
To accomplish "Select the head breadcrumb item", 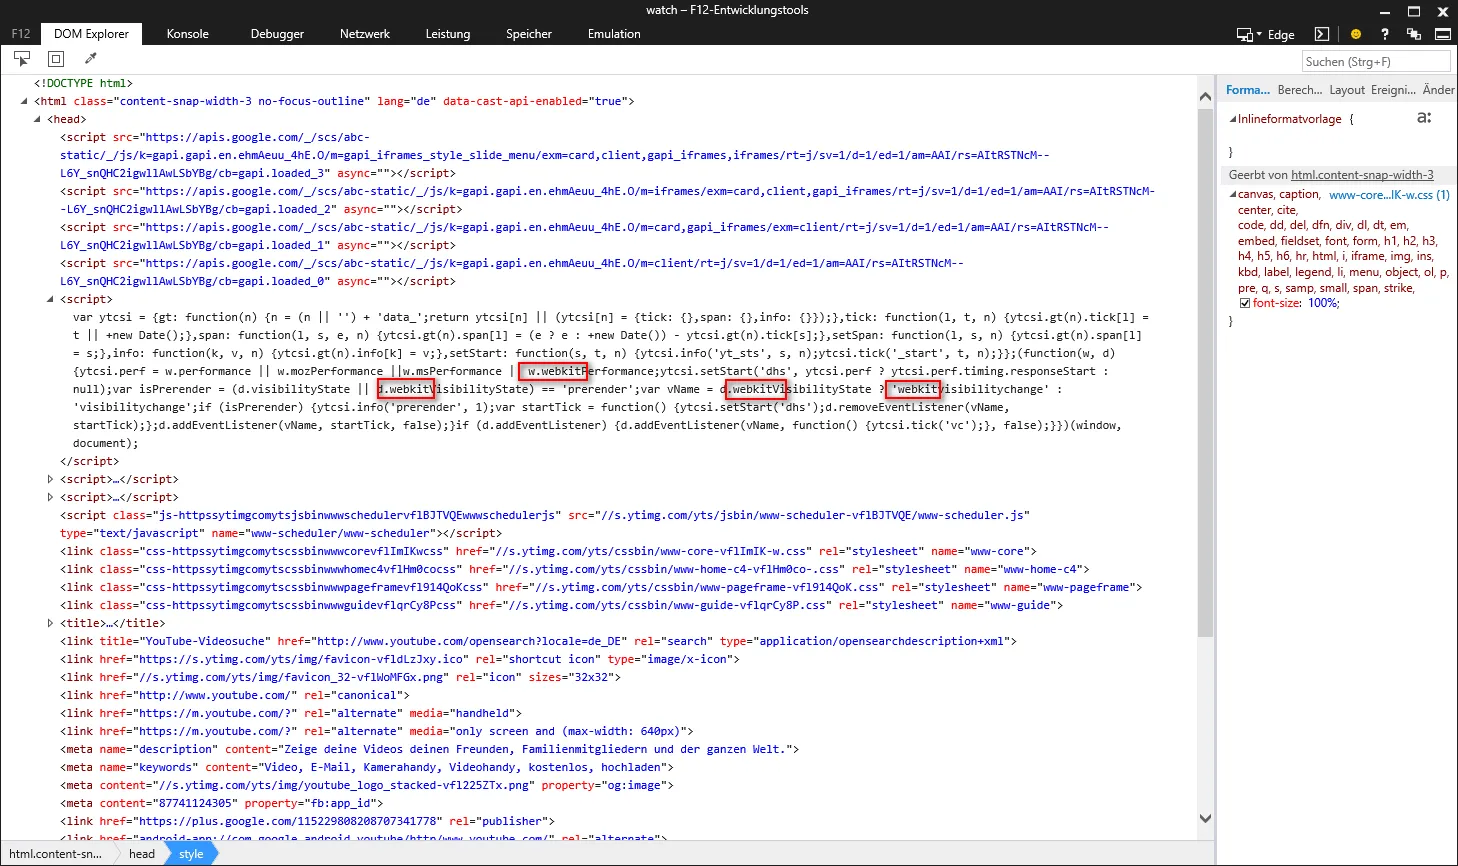I will pos(142,854).
